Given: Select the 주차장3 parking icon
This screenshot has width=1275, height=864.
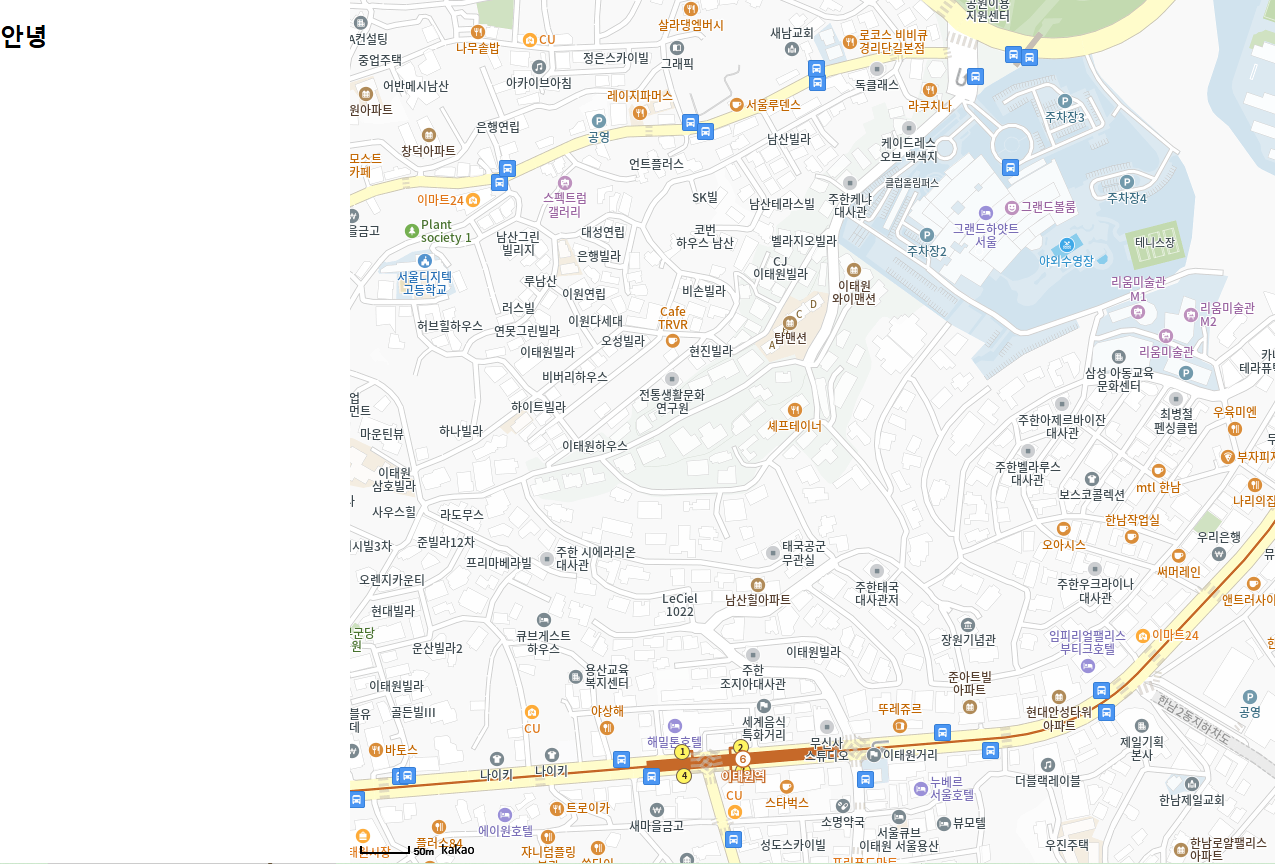Looking at the screenshot, I should click(x=1064, y=101).
